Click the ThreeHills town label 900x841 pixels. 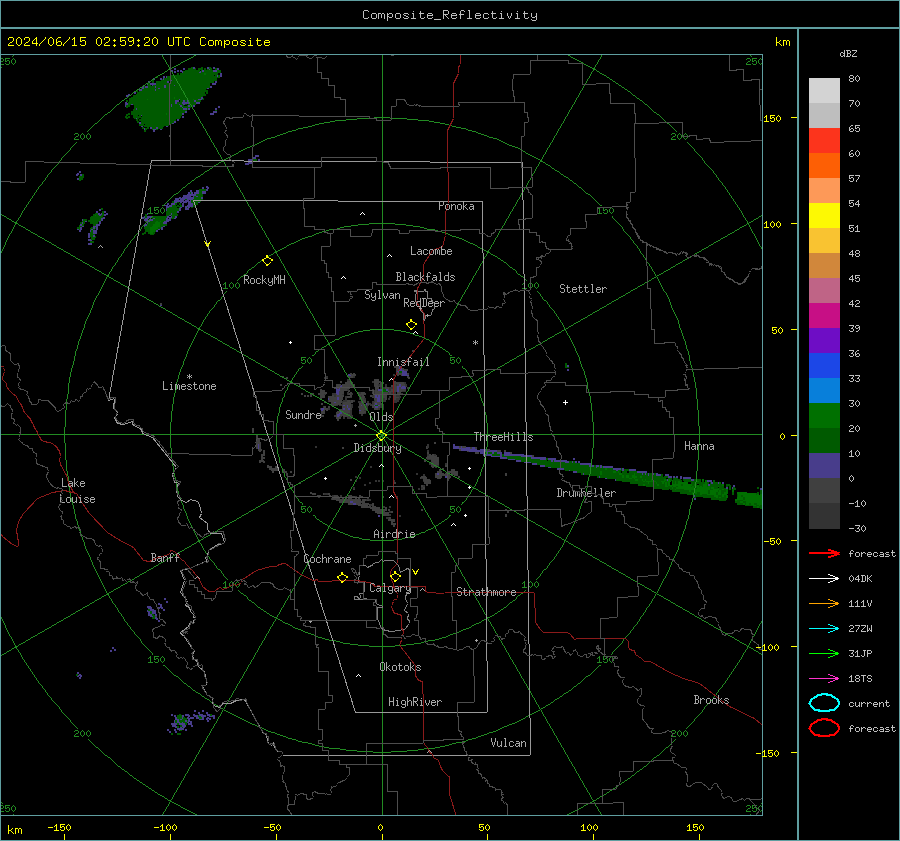click(x=503, y=437)
